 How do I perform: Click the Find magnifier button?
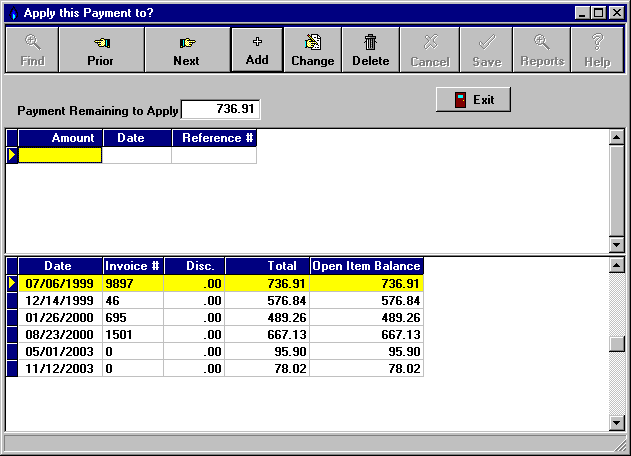coord(32,49)
